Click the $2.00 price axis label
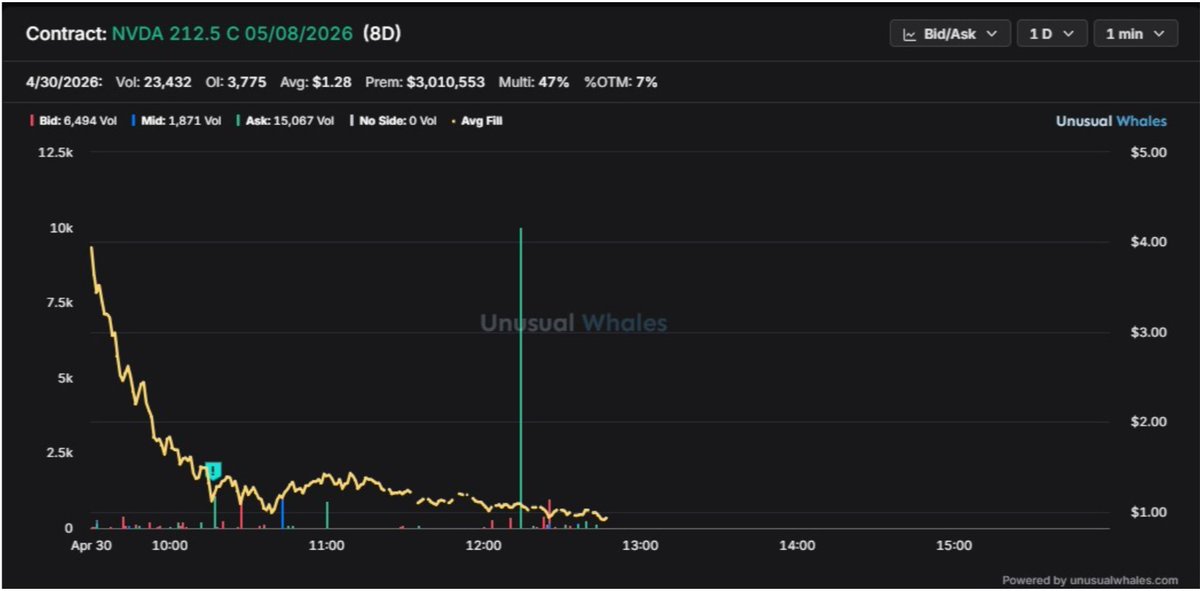1200x591 pixels. [x=1148, y=422]
